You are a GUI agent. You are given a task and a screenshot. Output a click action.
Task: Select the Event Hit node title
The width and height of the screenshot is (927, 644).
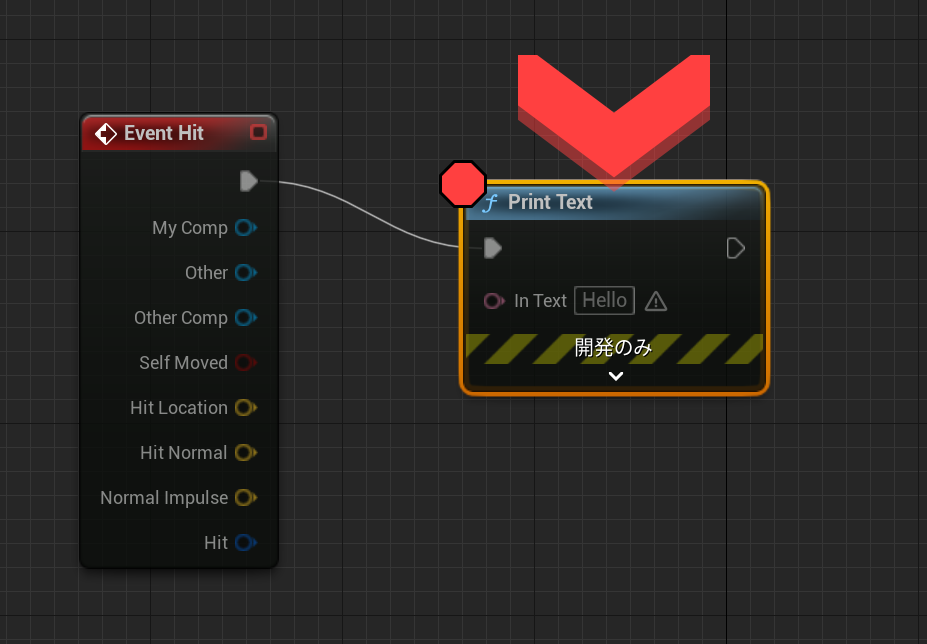[x=164, y=133]
